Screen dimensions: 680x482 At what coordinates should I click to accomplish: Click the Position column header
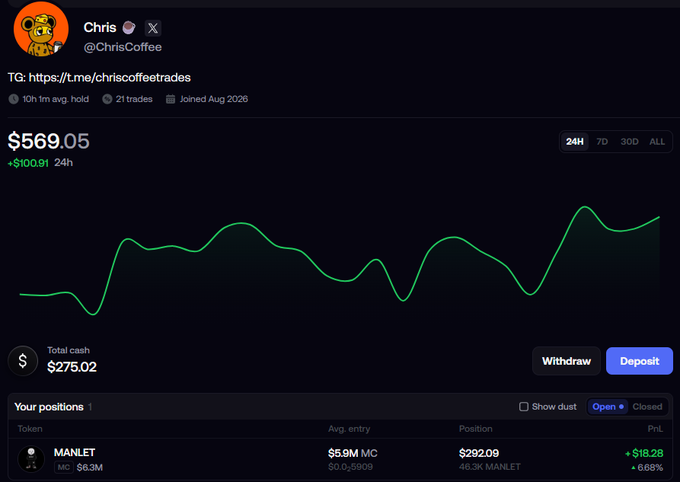476,429
